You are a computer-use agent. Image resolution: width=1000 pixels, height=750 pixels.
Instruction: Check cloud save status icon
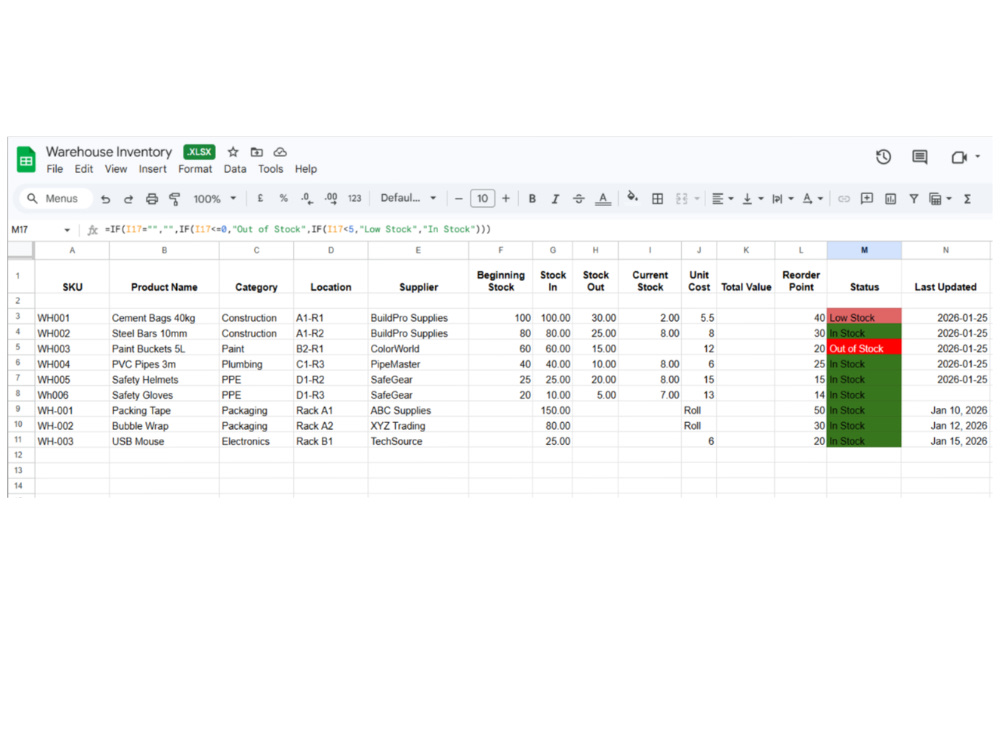point(279,152)
